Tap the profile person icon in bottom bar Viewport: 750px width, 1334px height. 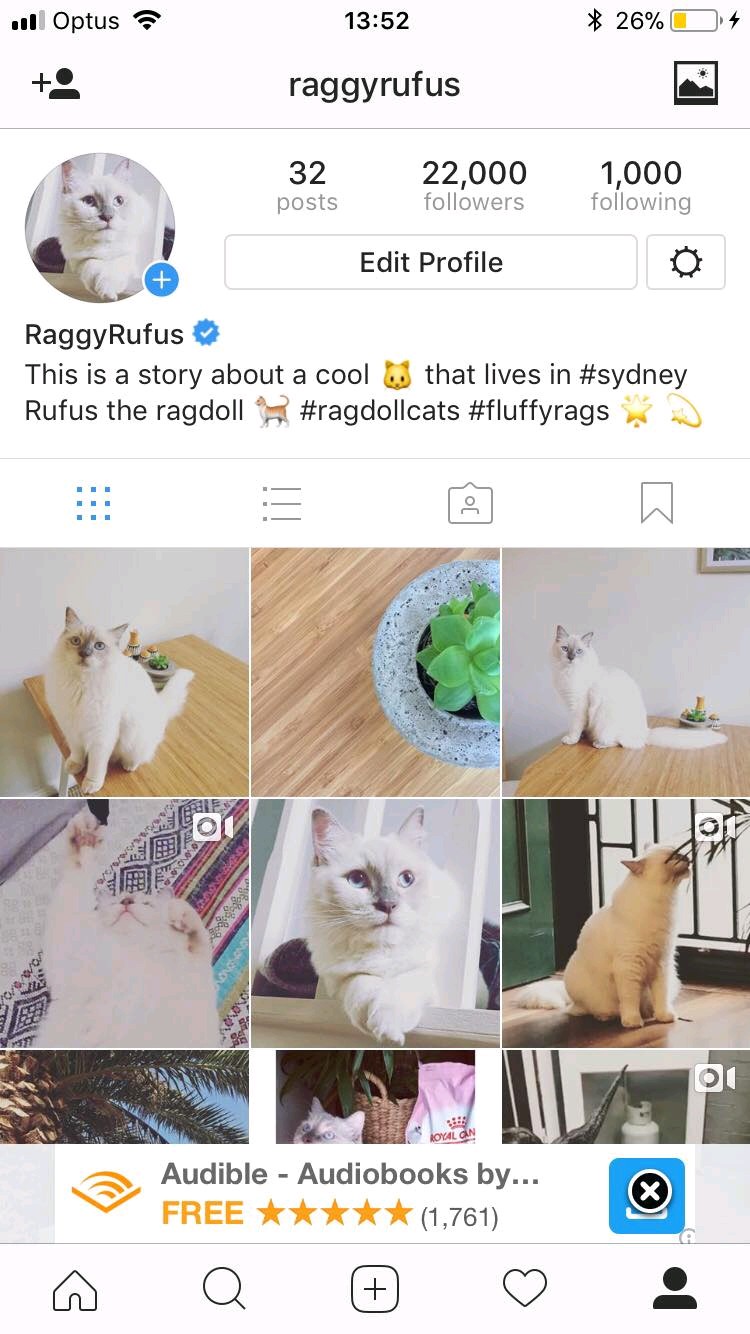675,1289
